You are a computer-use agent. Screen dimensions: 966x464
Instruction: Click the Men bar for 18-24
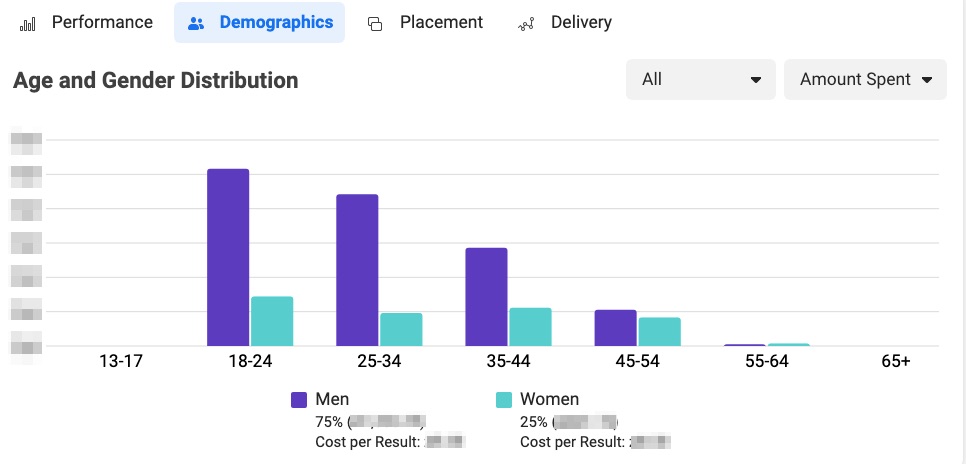point(228,258)
